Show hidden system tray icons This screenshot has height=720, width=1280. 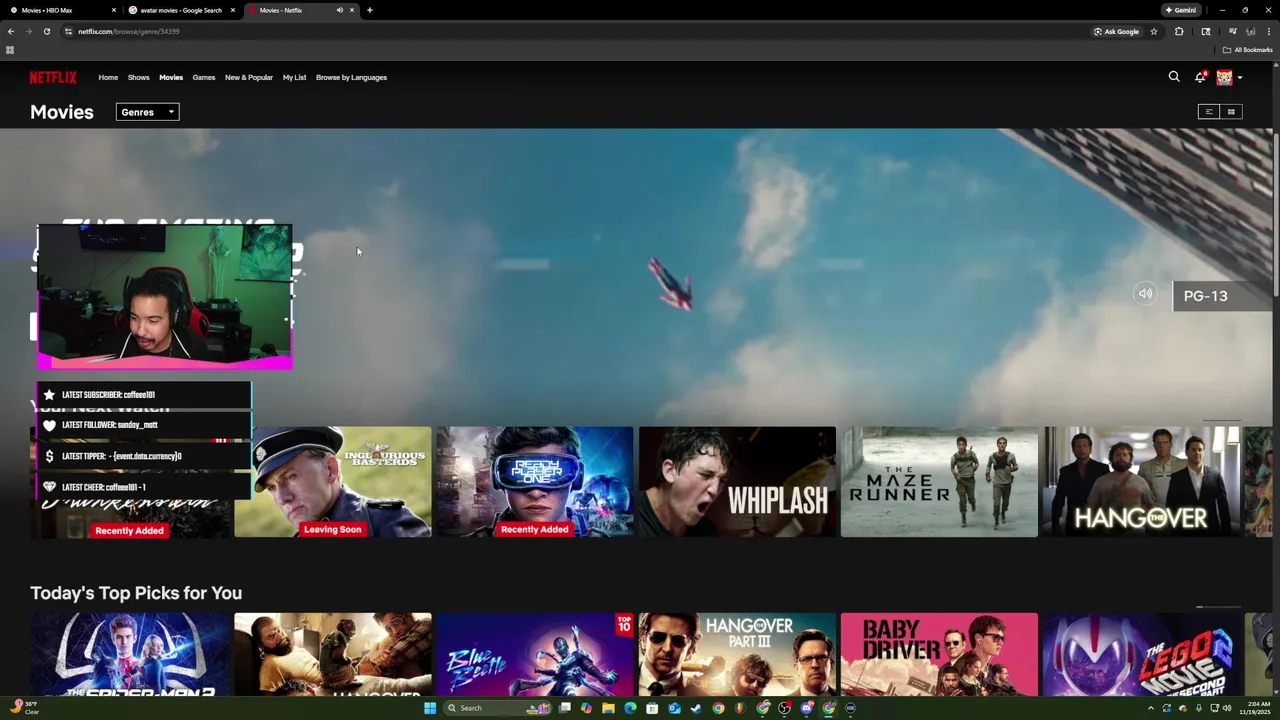click(1150, 708)
